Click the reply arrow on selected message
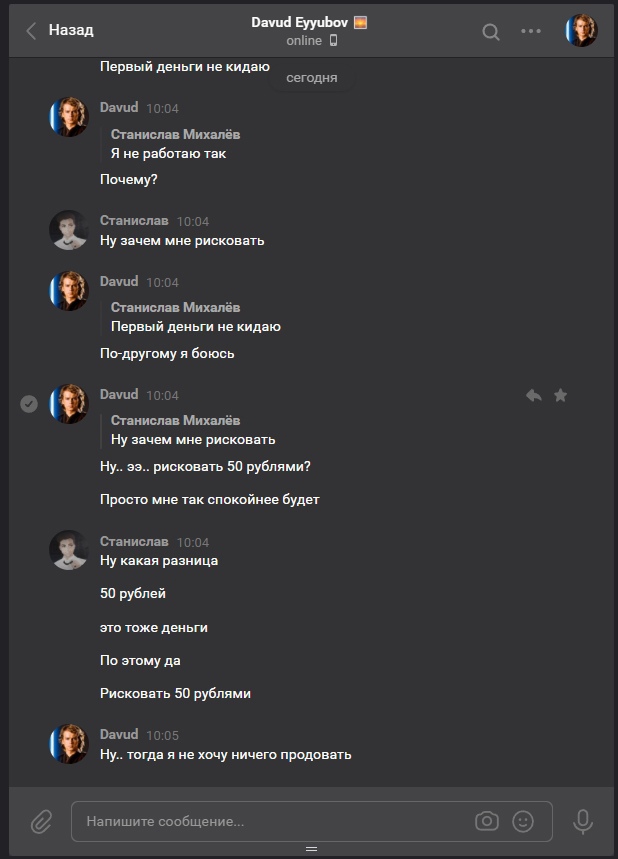Screen dimensions: 618x859 pyautogui.click(x=534, y=395)
